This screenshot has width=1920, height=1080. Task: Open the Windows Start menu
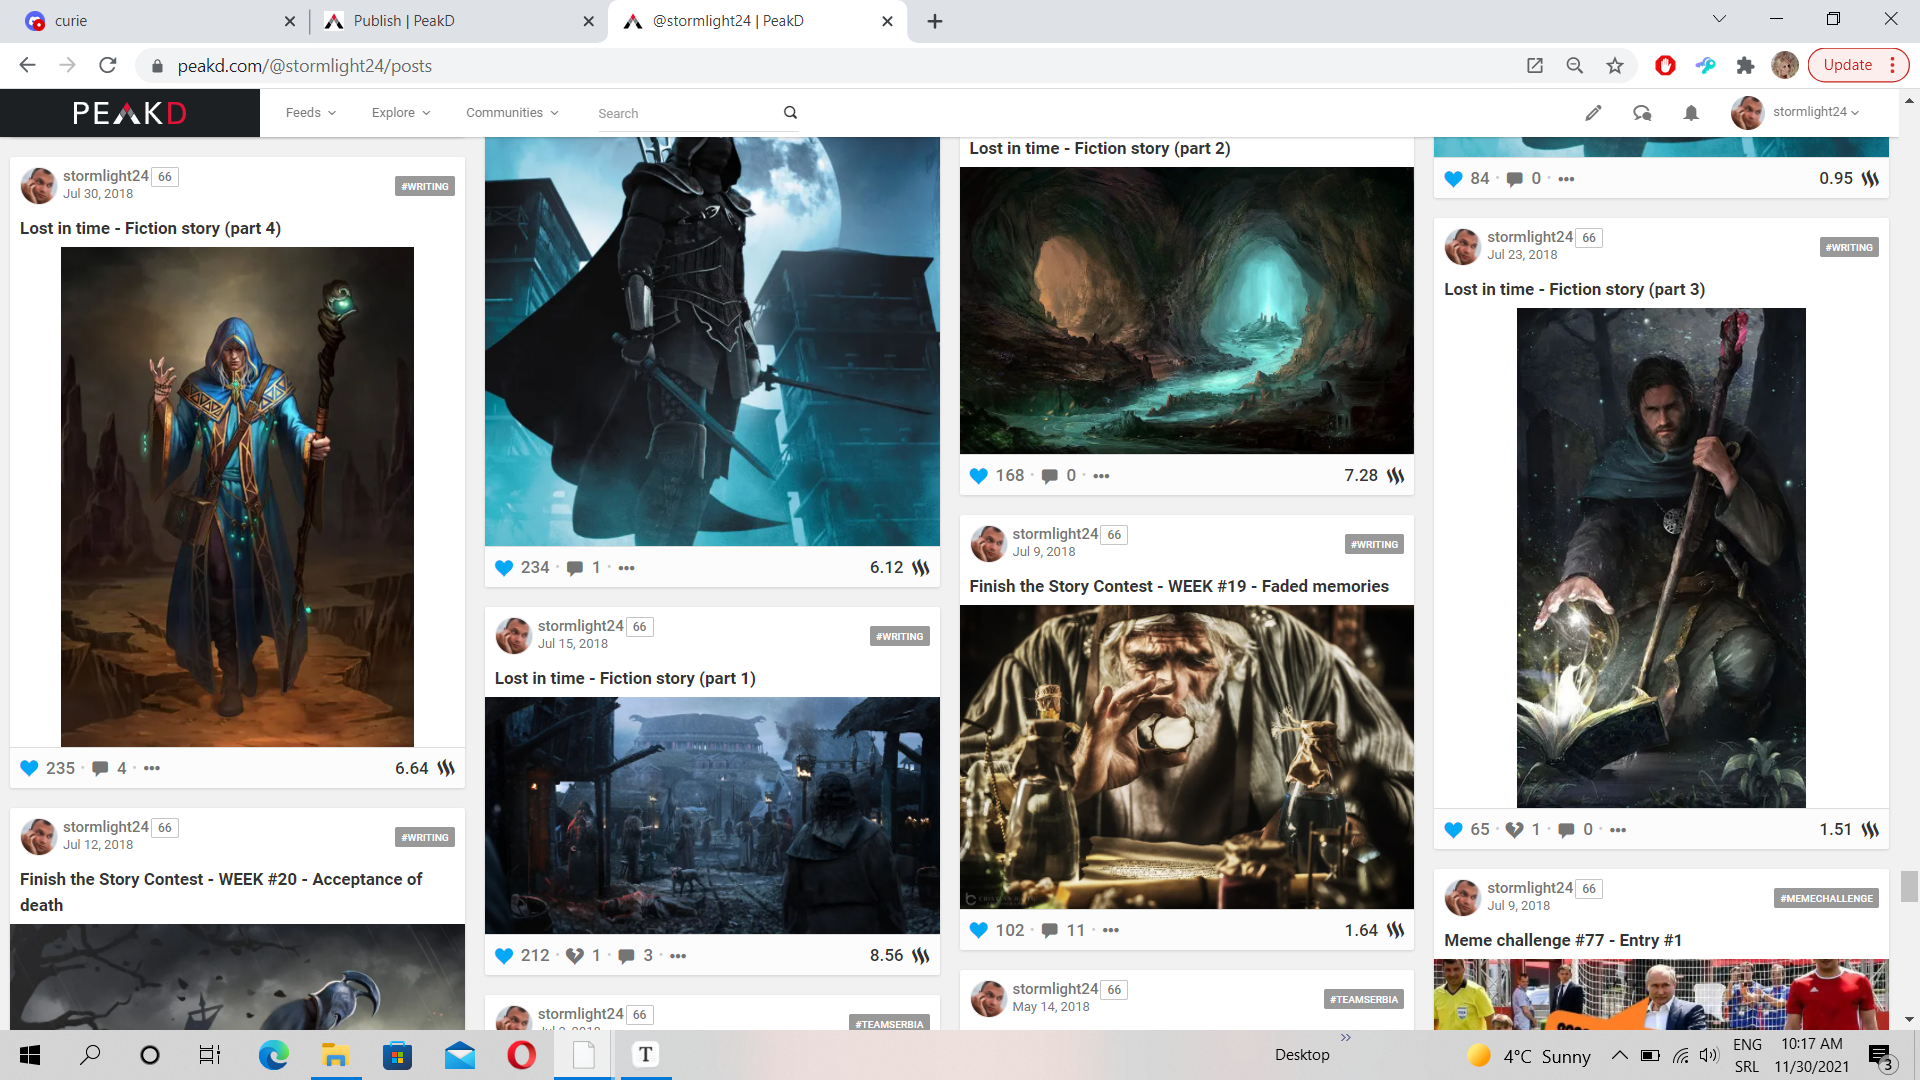coord(30,1055)
